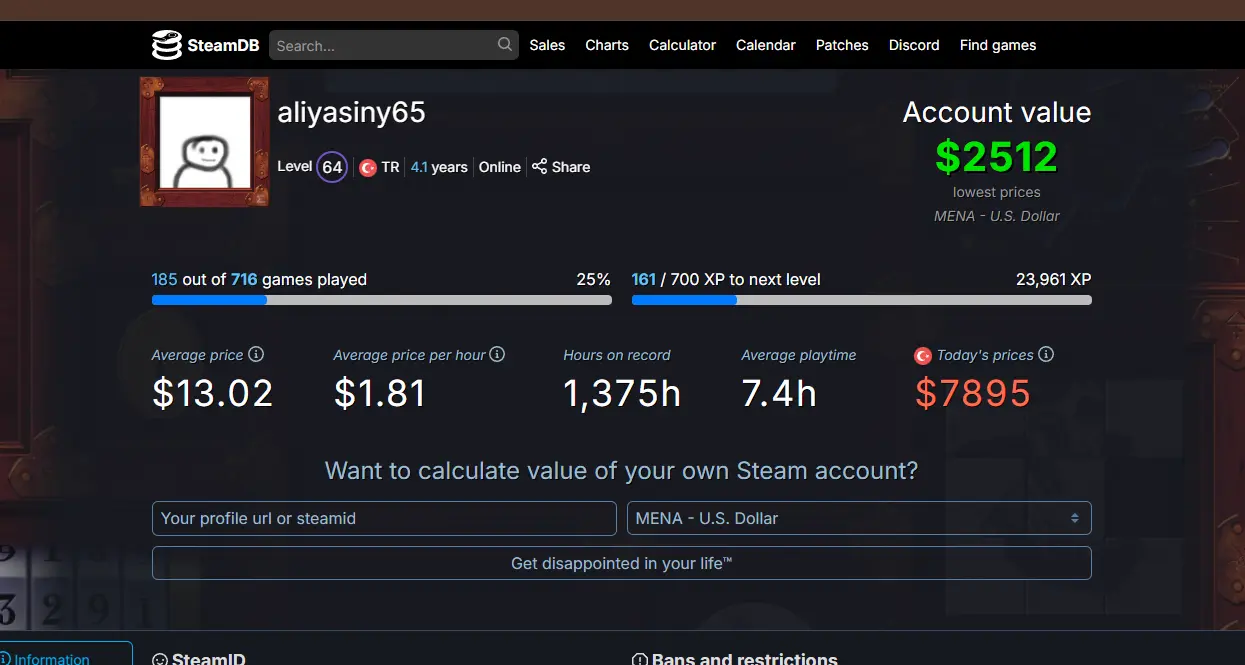Click info icon beside Average price per hour
The width and height of the screenshot is (1245, 665).
[x=497, y=354]
